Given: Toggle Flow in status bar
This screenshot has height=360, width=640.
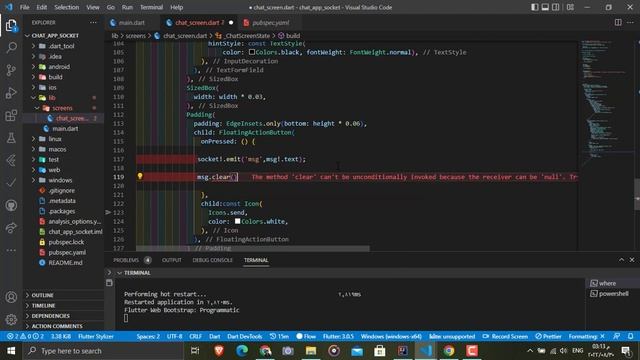Looking at the screenshot, I should pyautogui.click(x=306, y=336).
